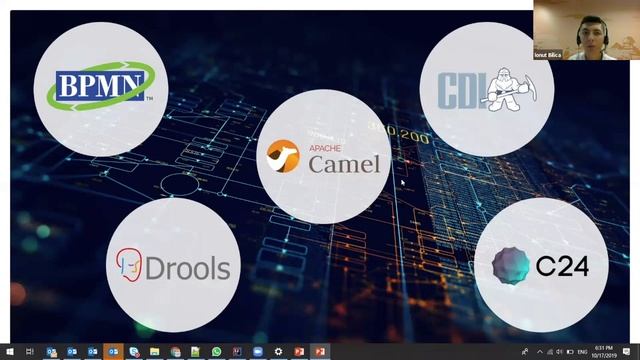Check the battery tray icon

(x=570, y=351)
